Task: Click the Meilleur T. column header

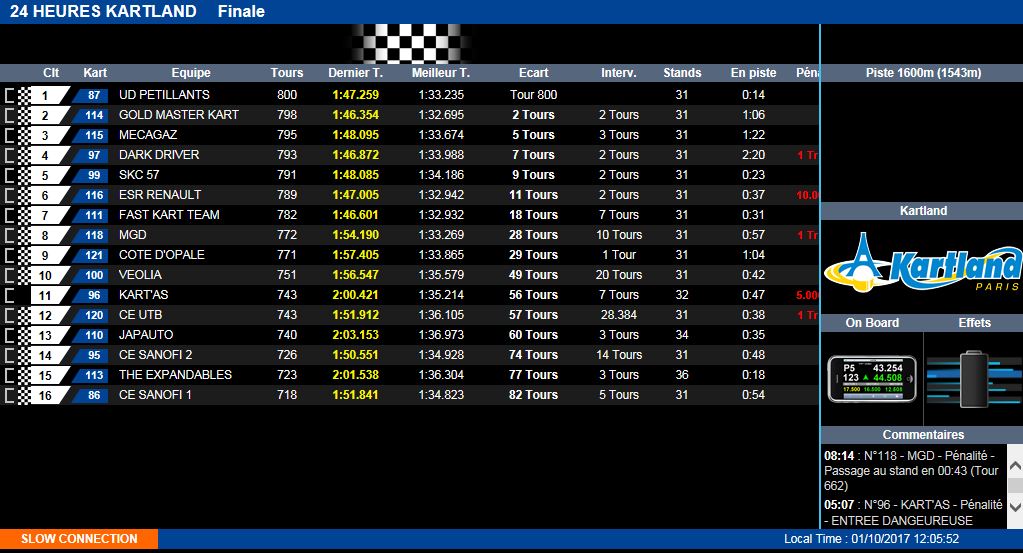Action: (x=440, y=73)
